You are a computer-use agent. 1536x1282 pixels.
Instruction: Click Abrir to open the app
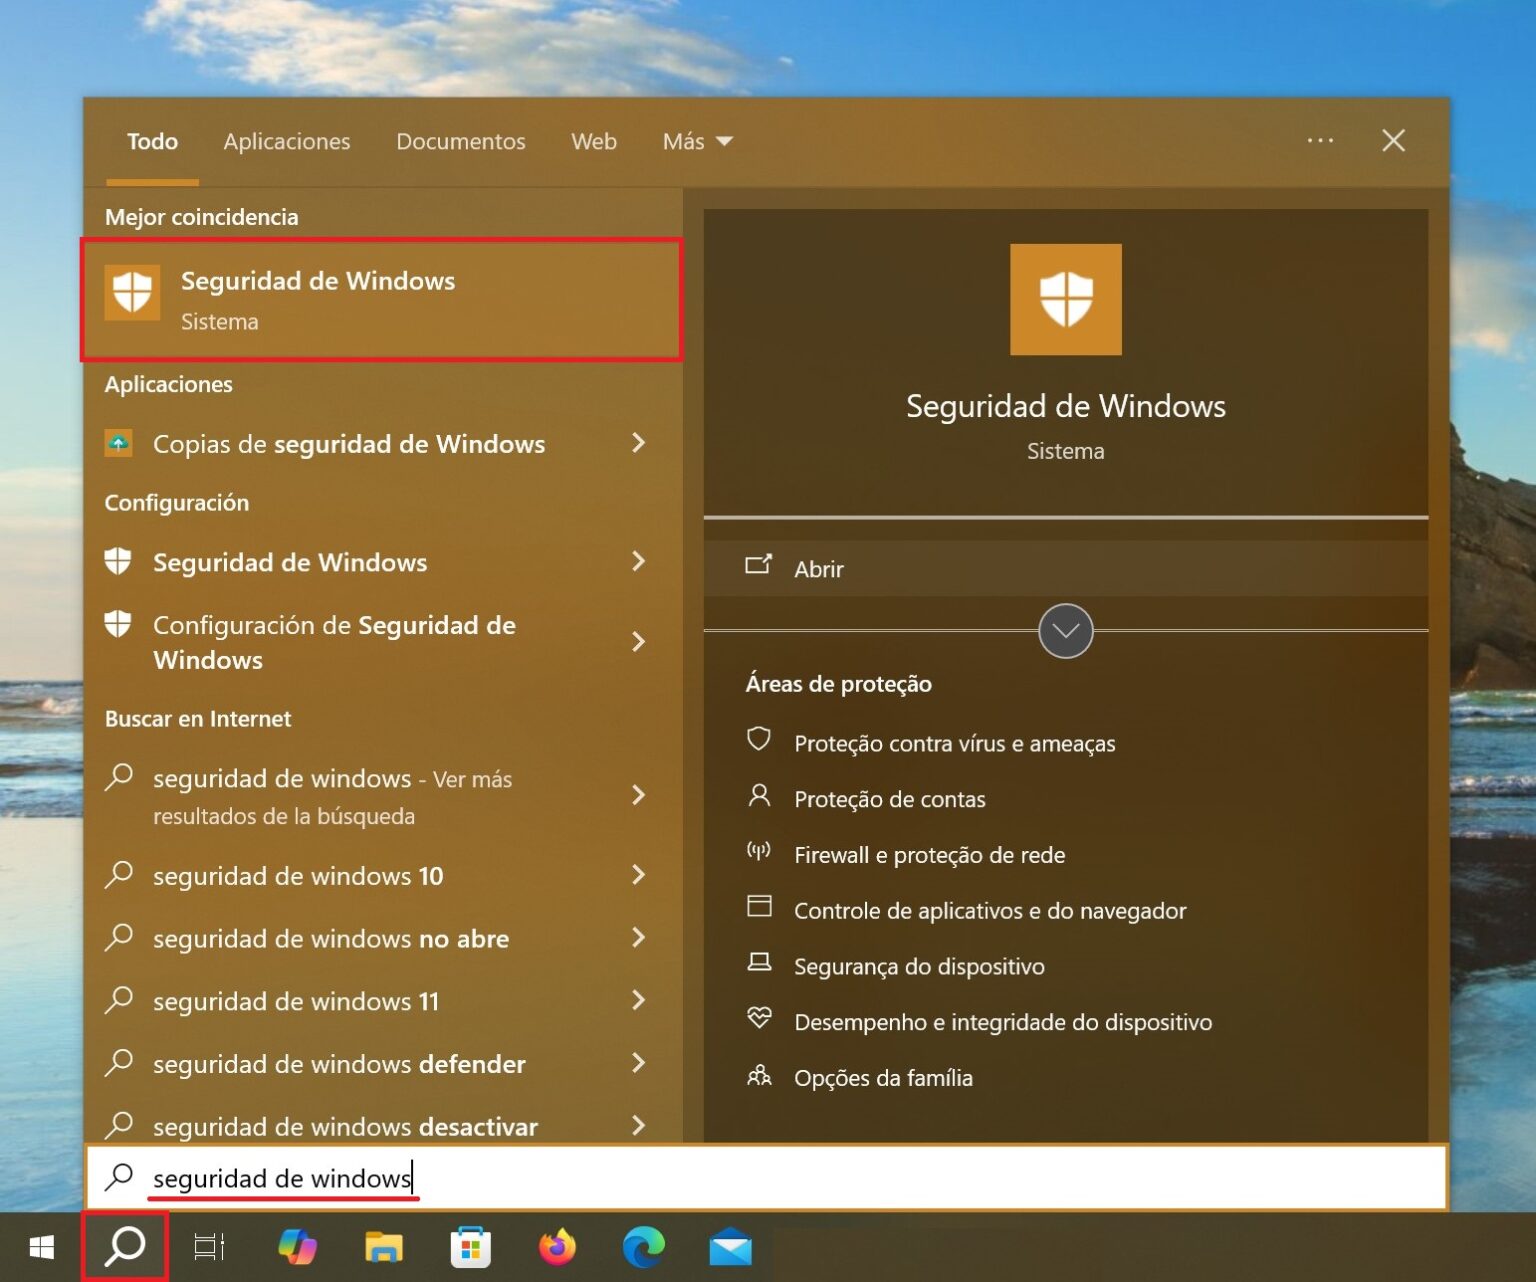pos(1066,569)
